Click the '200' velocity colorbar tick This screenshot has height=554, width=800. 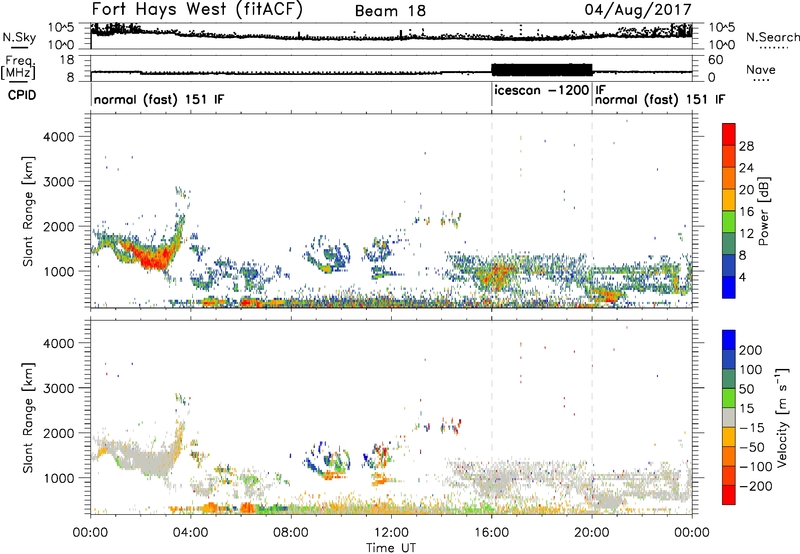coord(751,350)
